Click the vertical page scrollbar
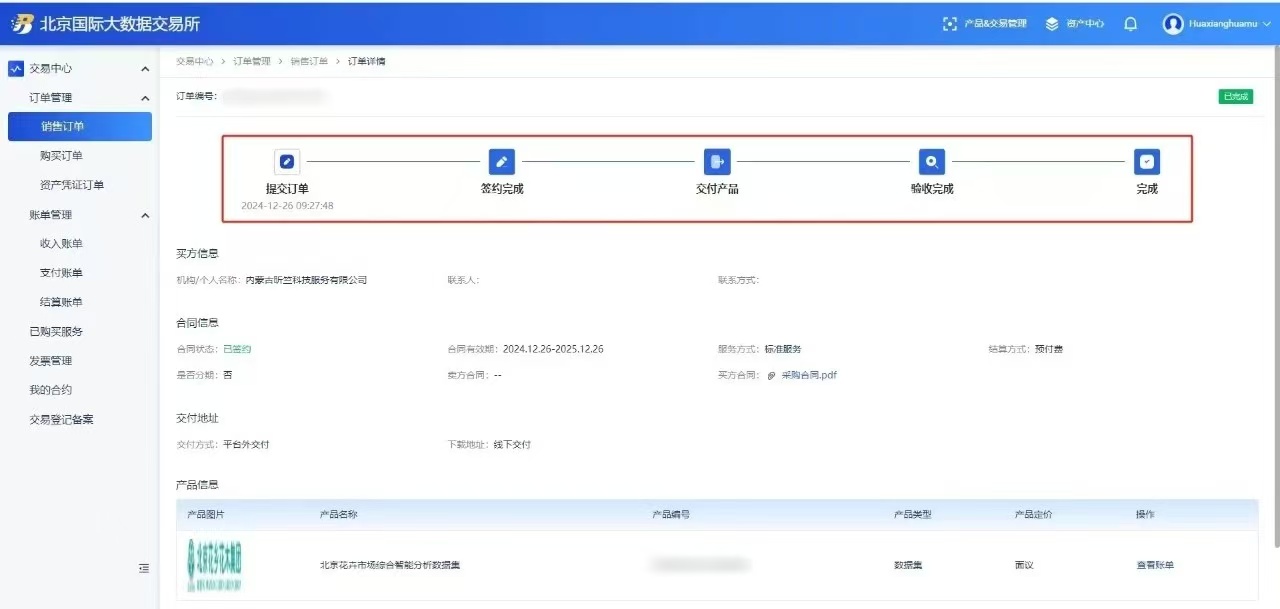The height and width of the screenshot is (609, 1280). click(1274, 300)
